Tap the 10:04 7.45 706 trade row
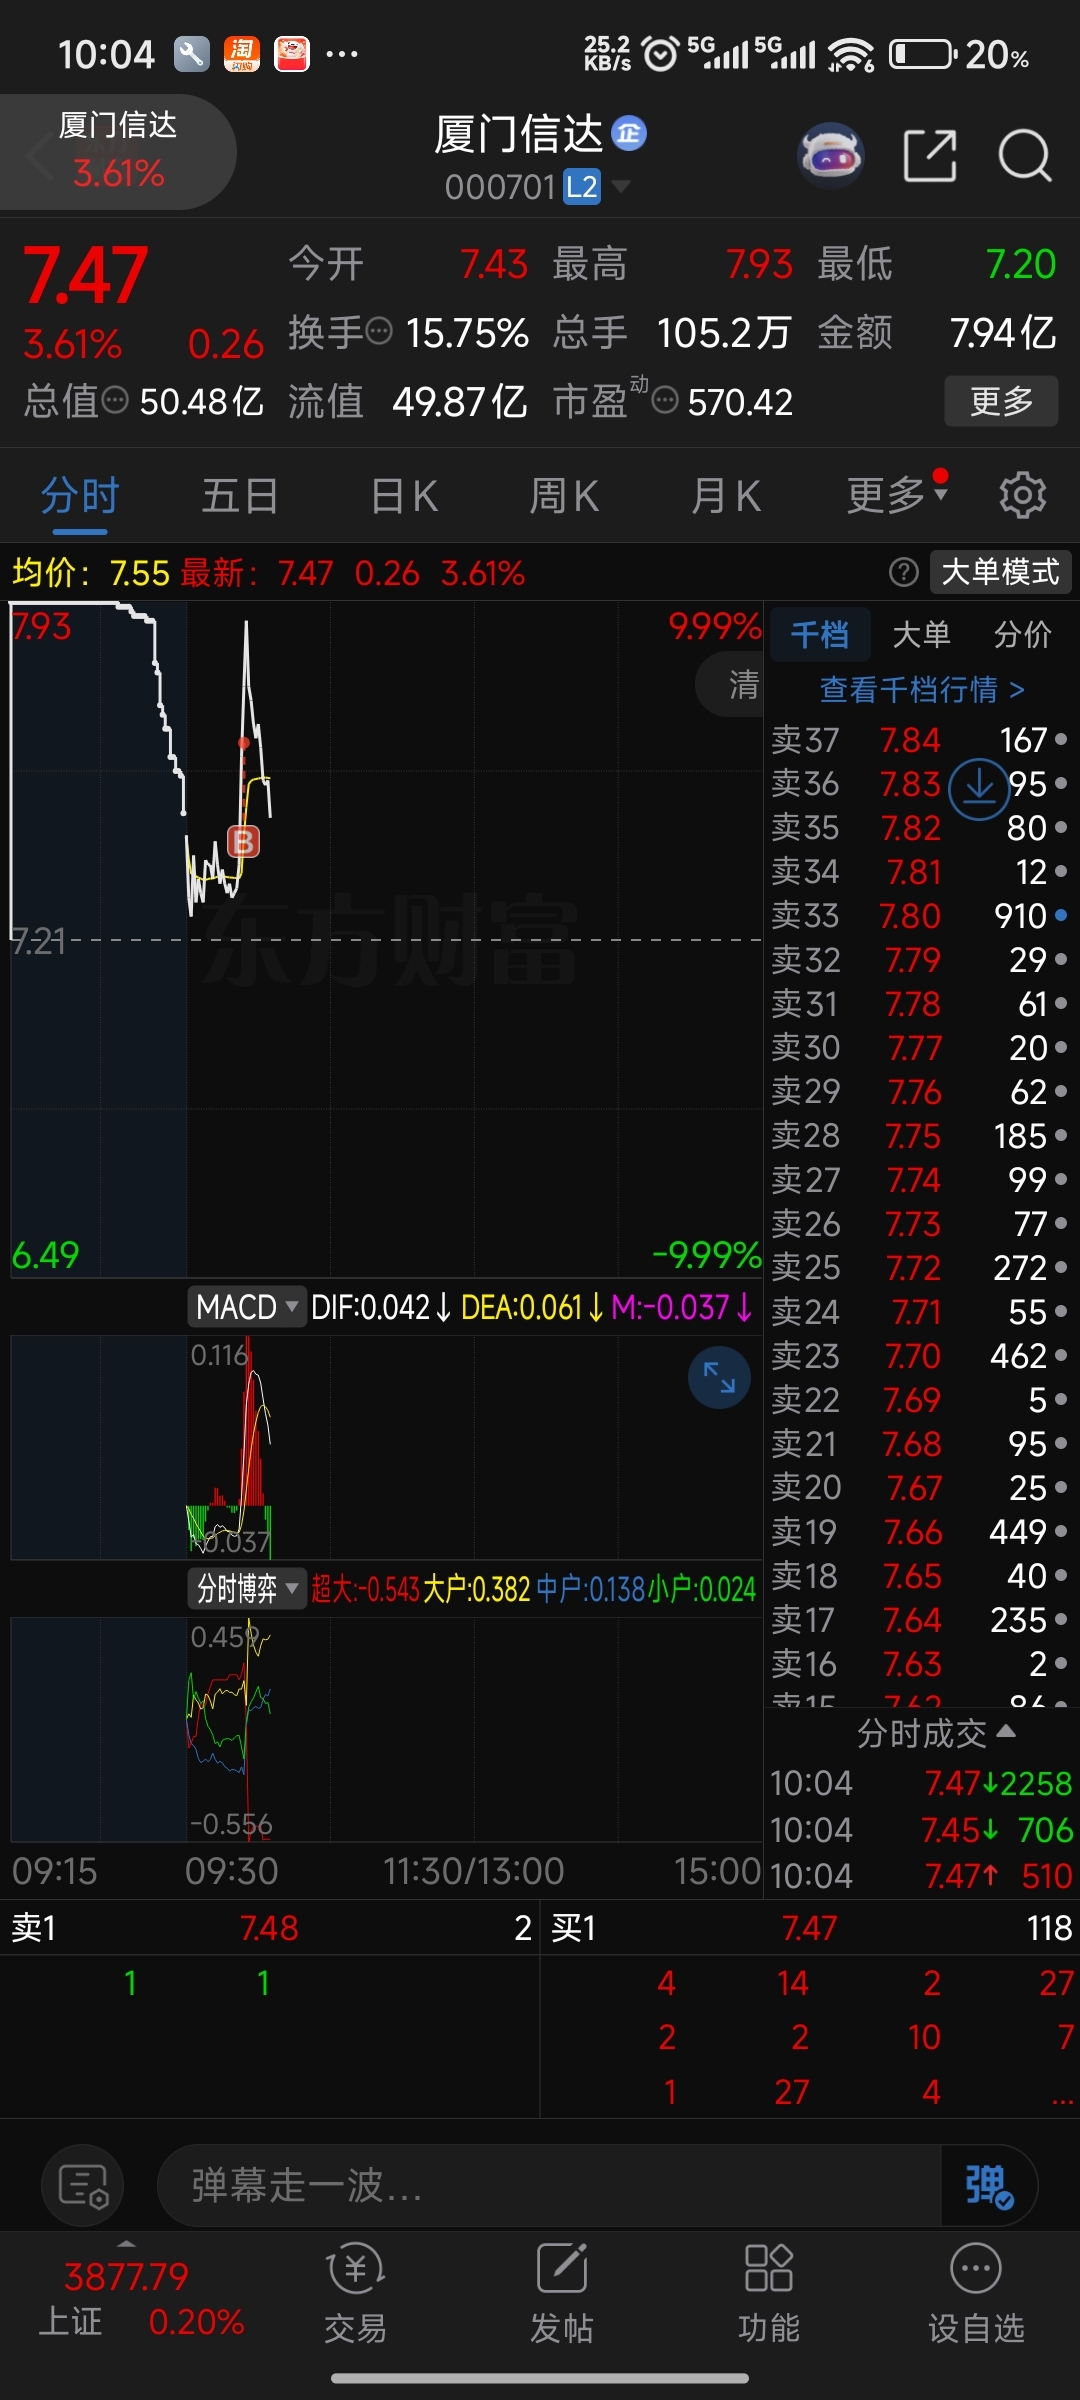Viewport: 1080px width, 2400px height. click(920, 1830)
